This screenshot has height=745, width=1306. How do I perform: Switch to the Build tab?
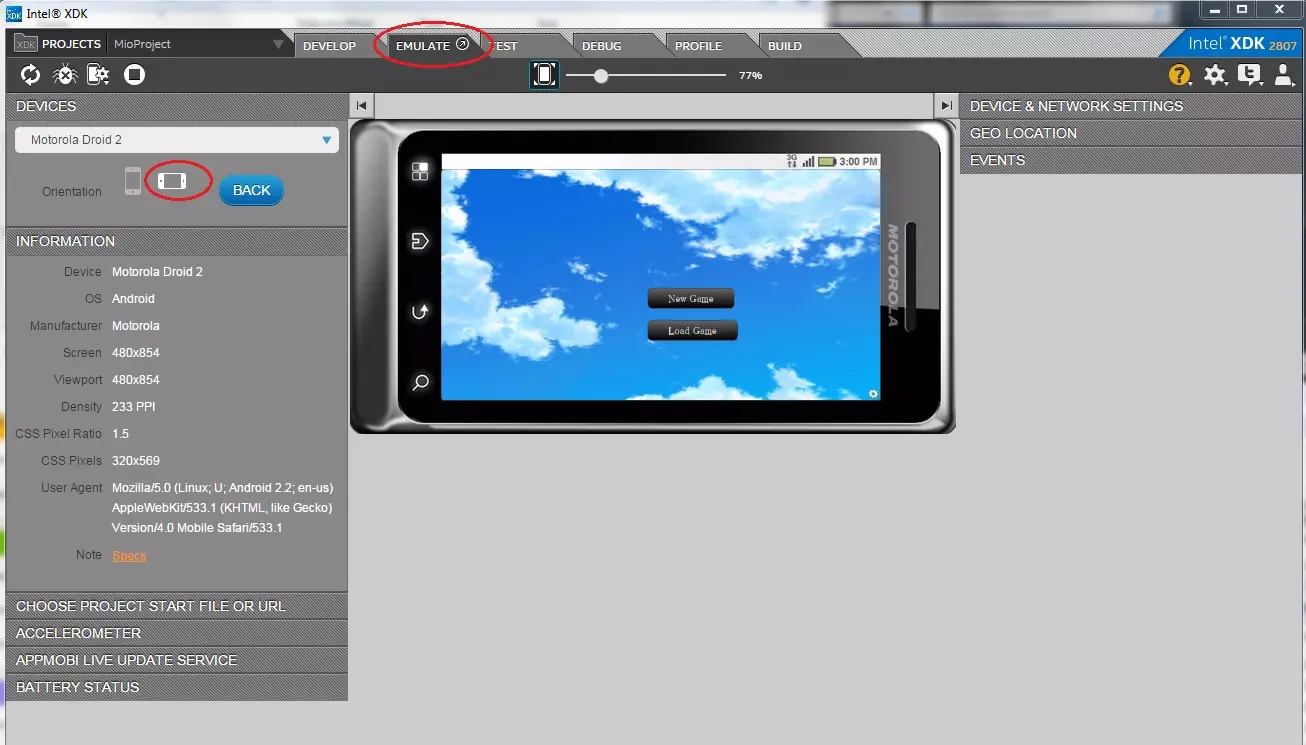[x=785, y=45]
